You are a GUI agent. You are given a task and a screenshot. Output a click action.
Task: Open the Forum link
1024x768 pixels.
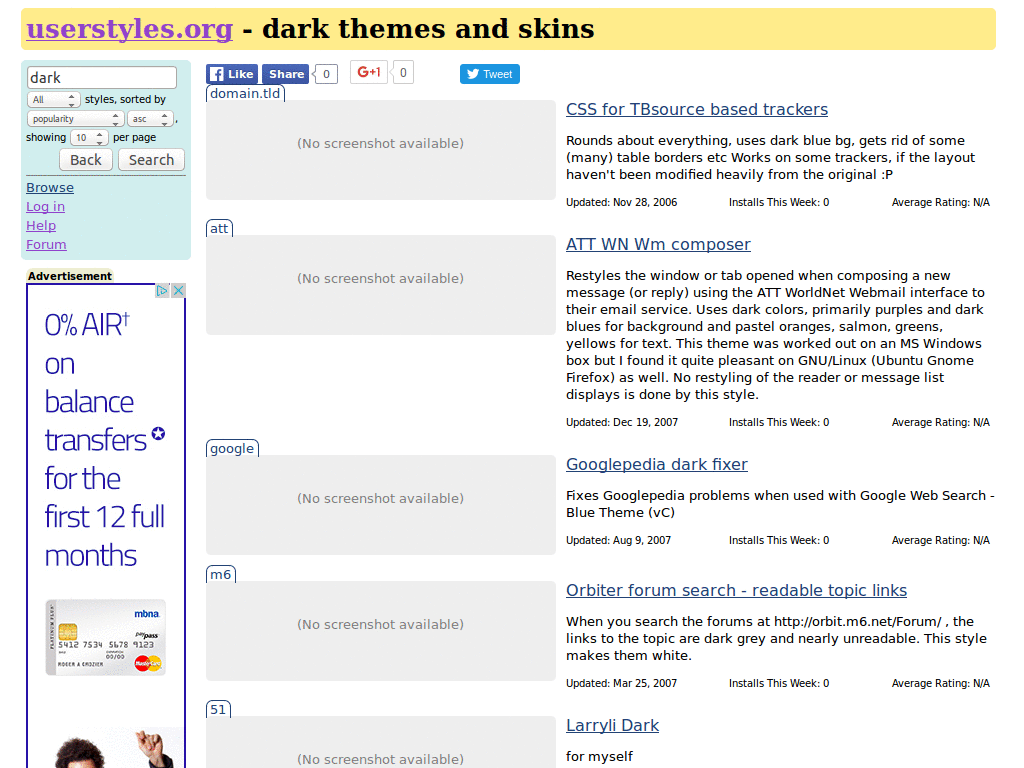pos(46,244)
